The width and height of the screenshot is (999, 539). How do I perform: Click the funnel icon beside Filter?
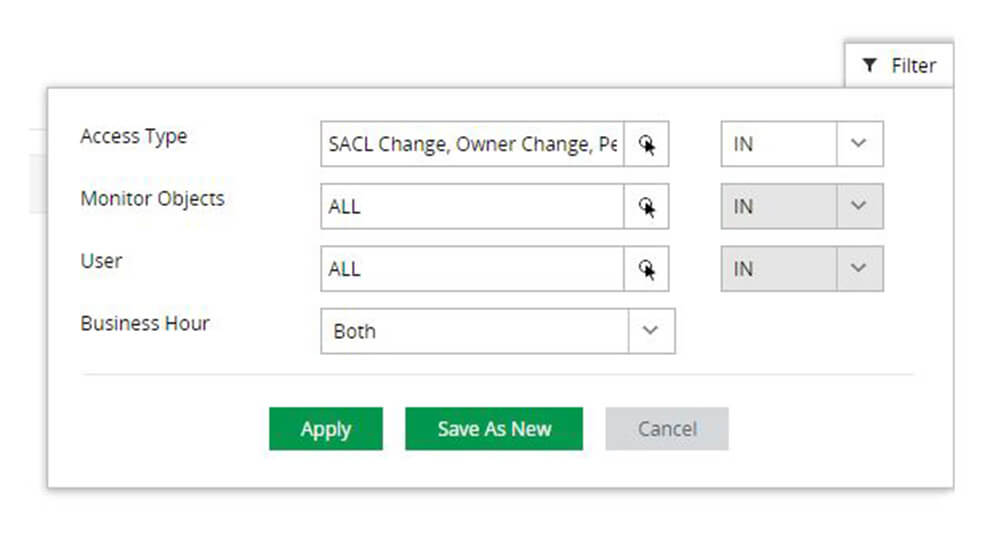click(870, 66)
